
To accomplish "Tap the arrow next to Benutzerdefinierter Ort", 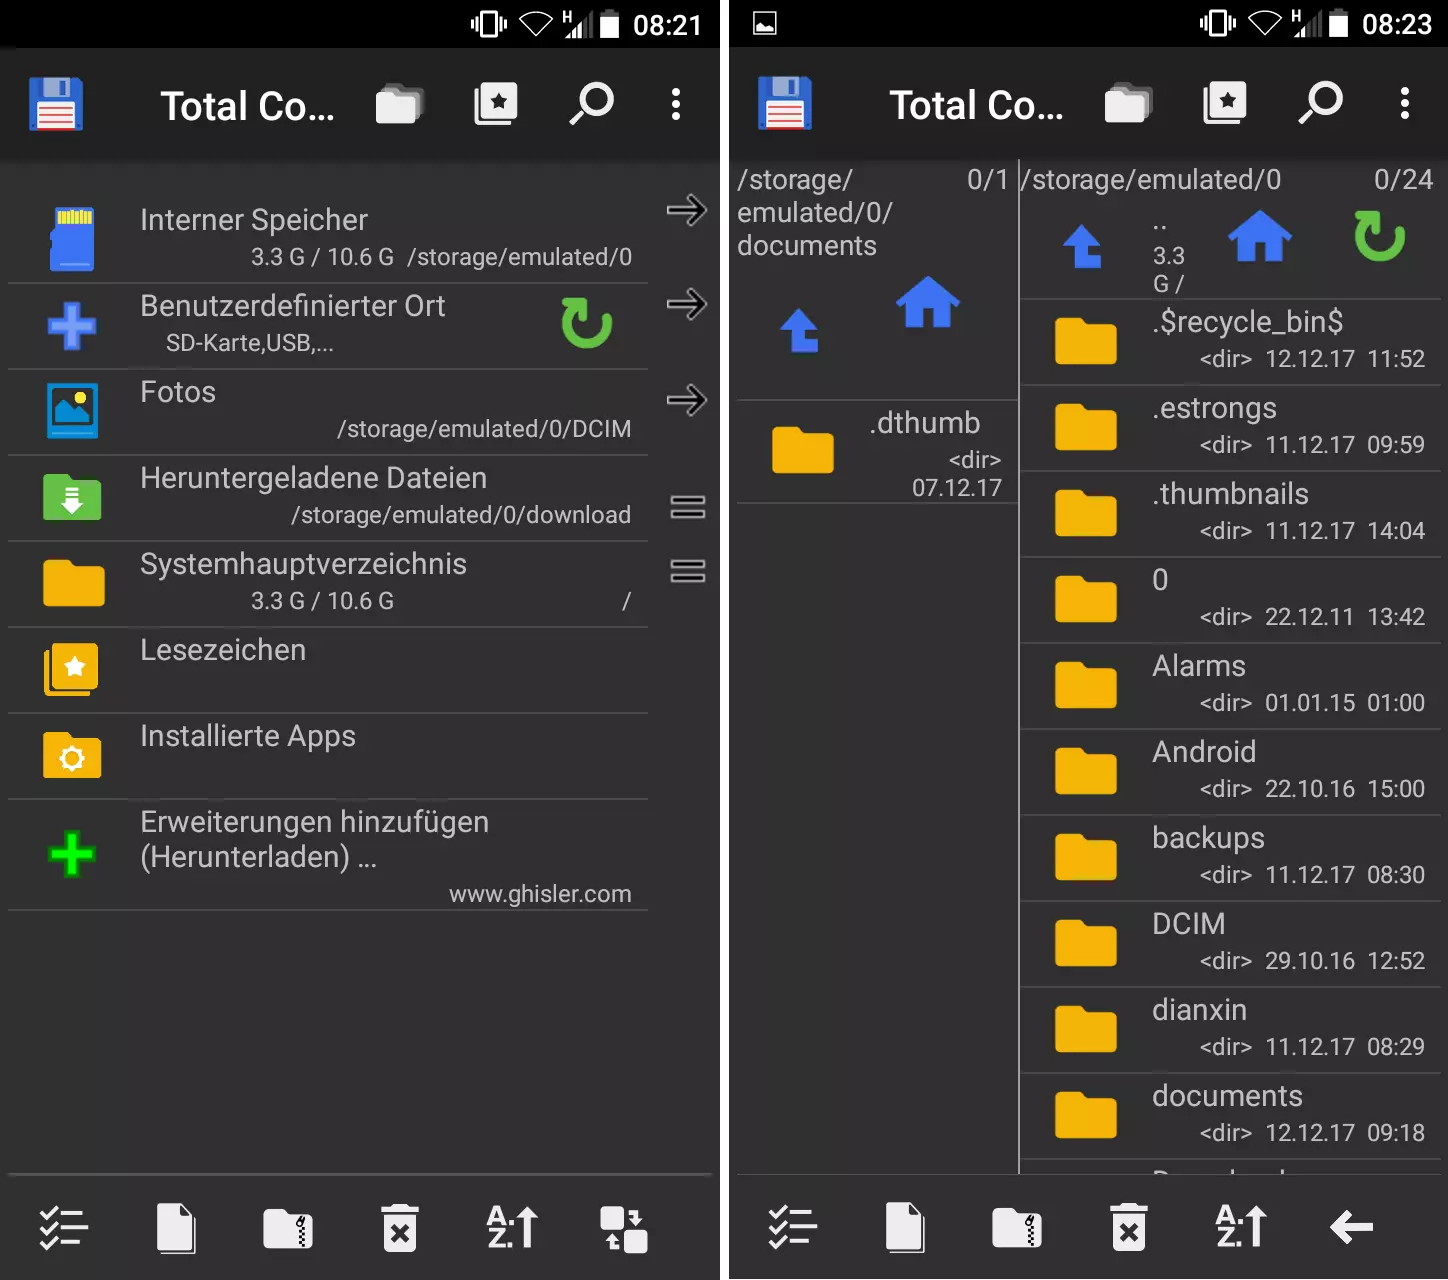I will click(687, 304).
